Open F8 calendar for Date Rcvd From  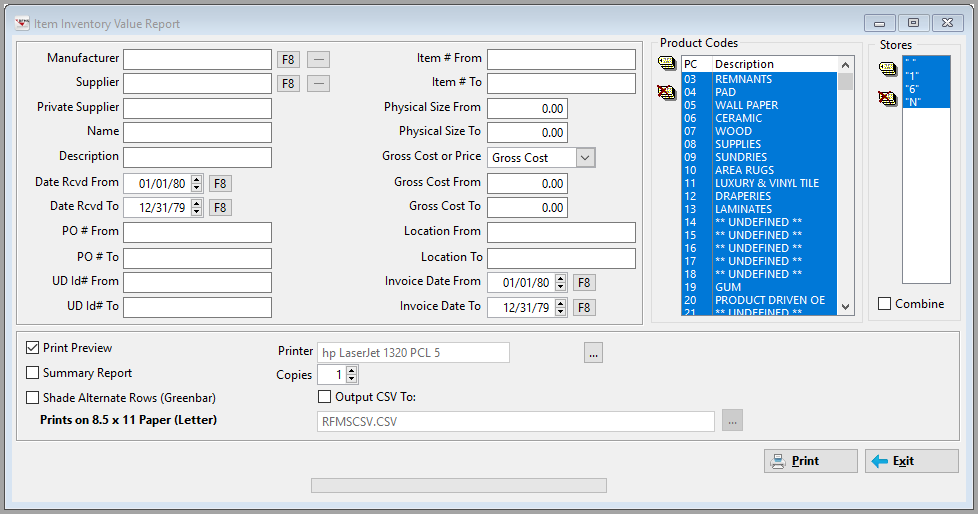coord(220,183)
